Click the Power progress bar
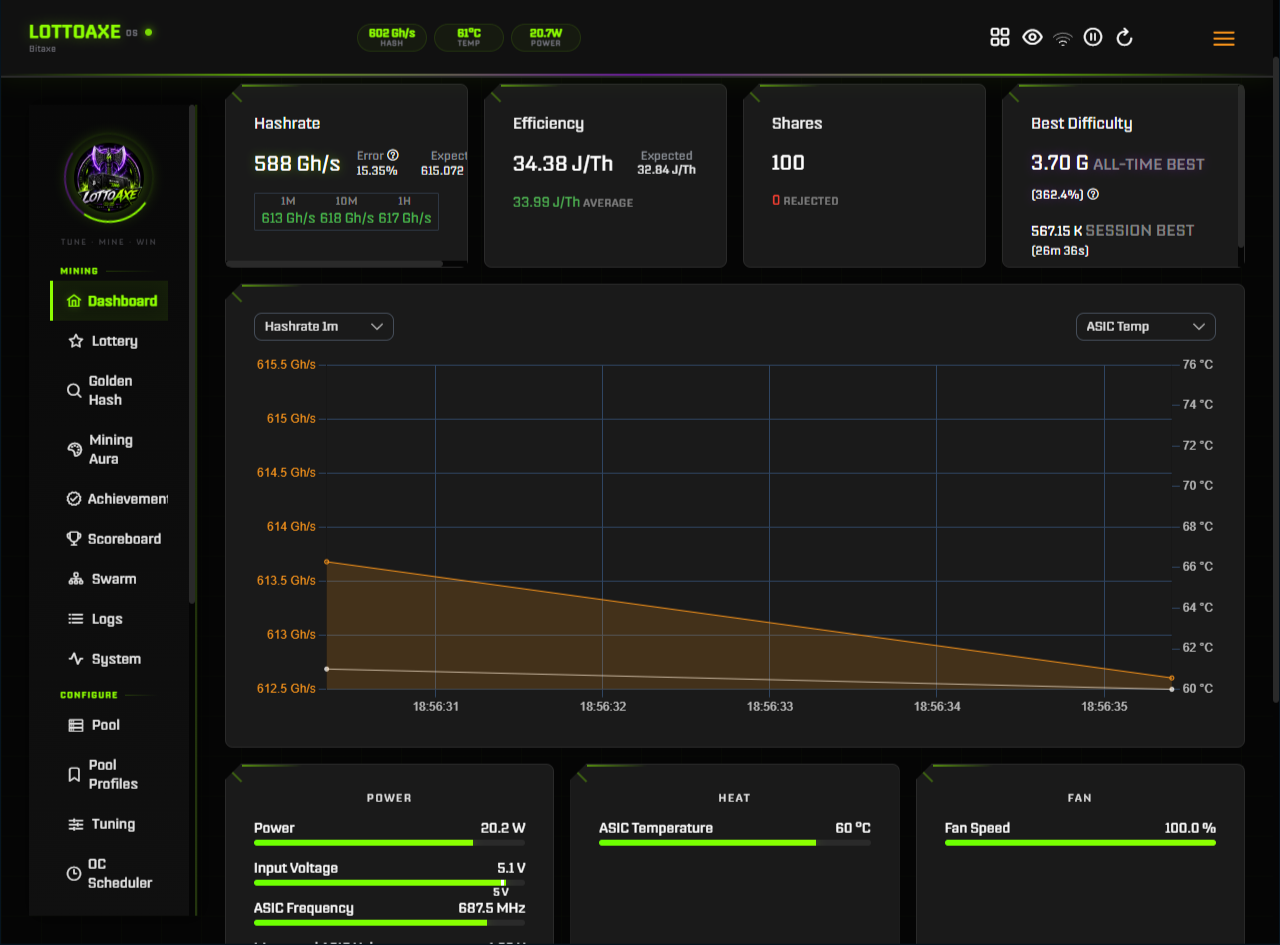The width and height of the screenshot is (1280, 945). [389, 843]
